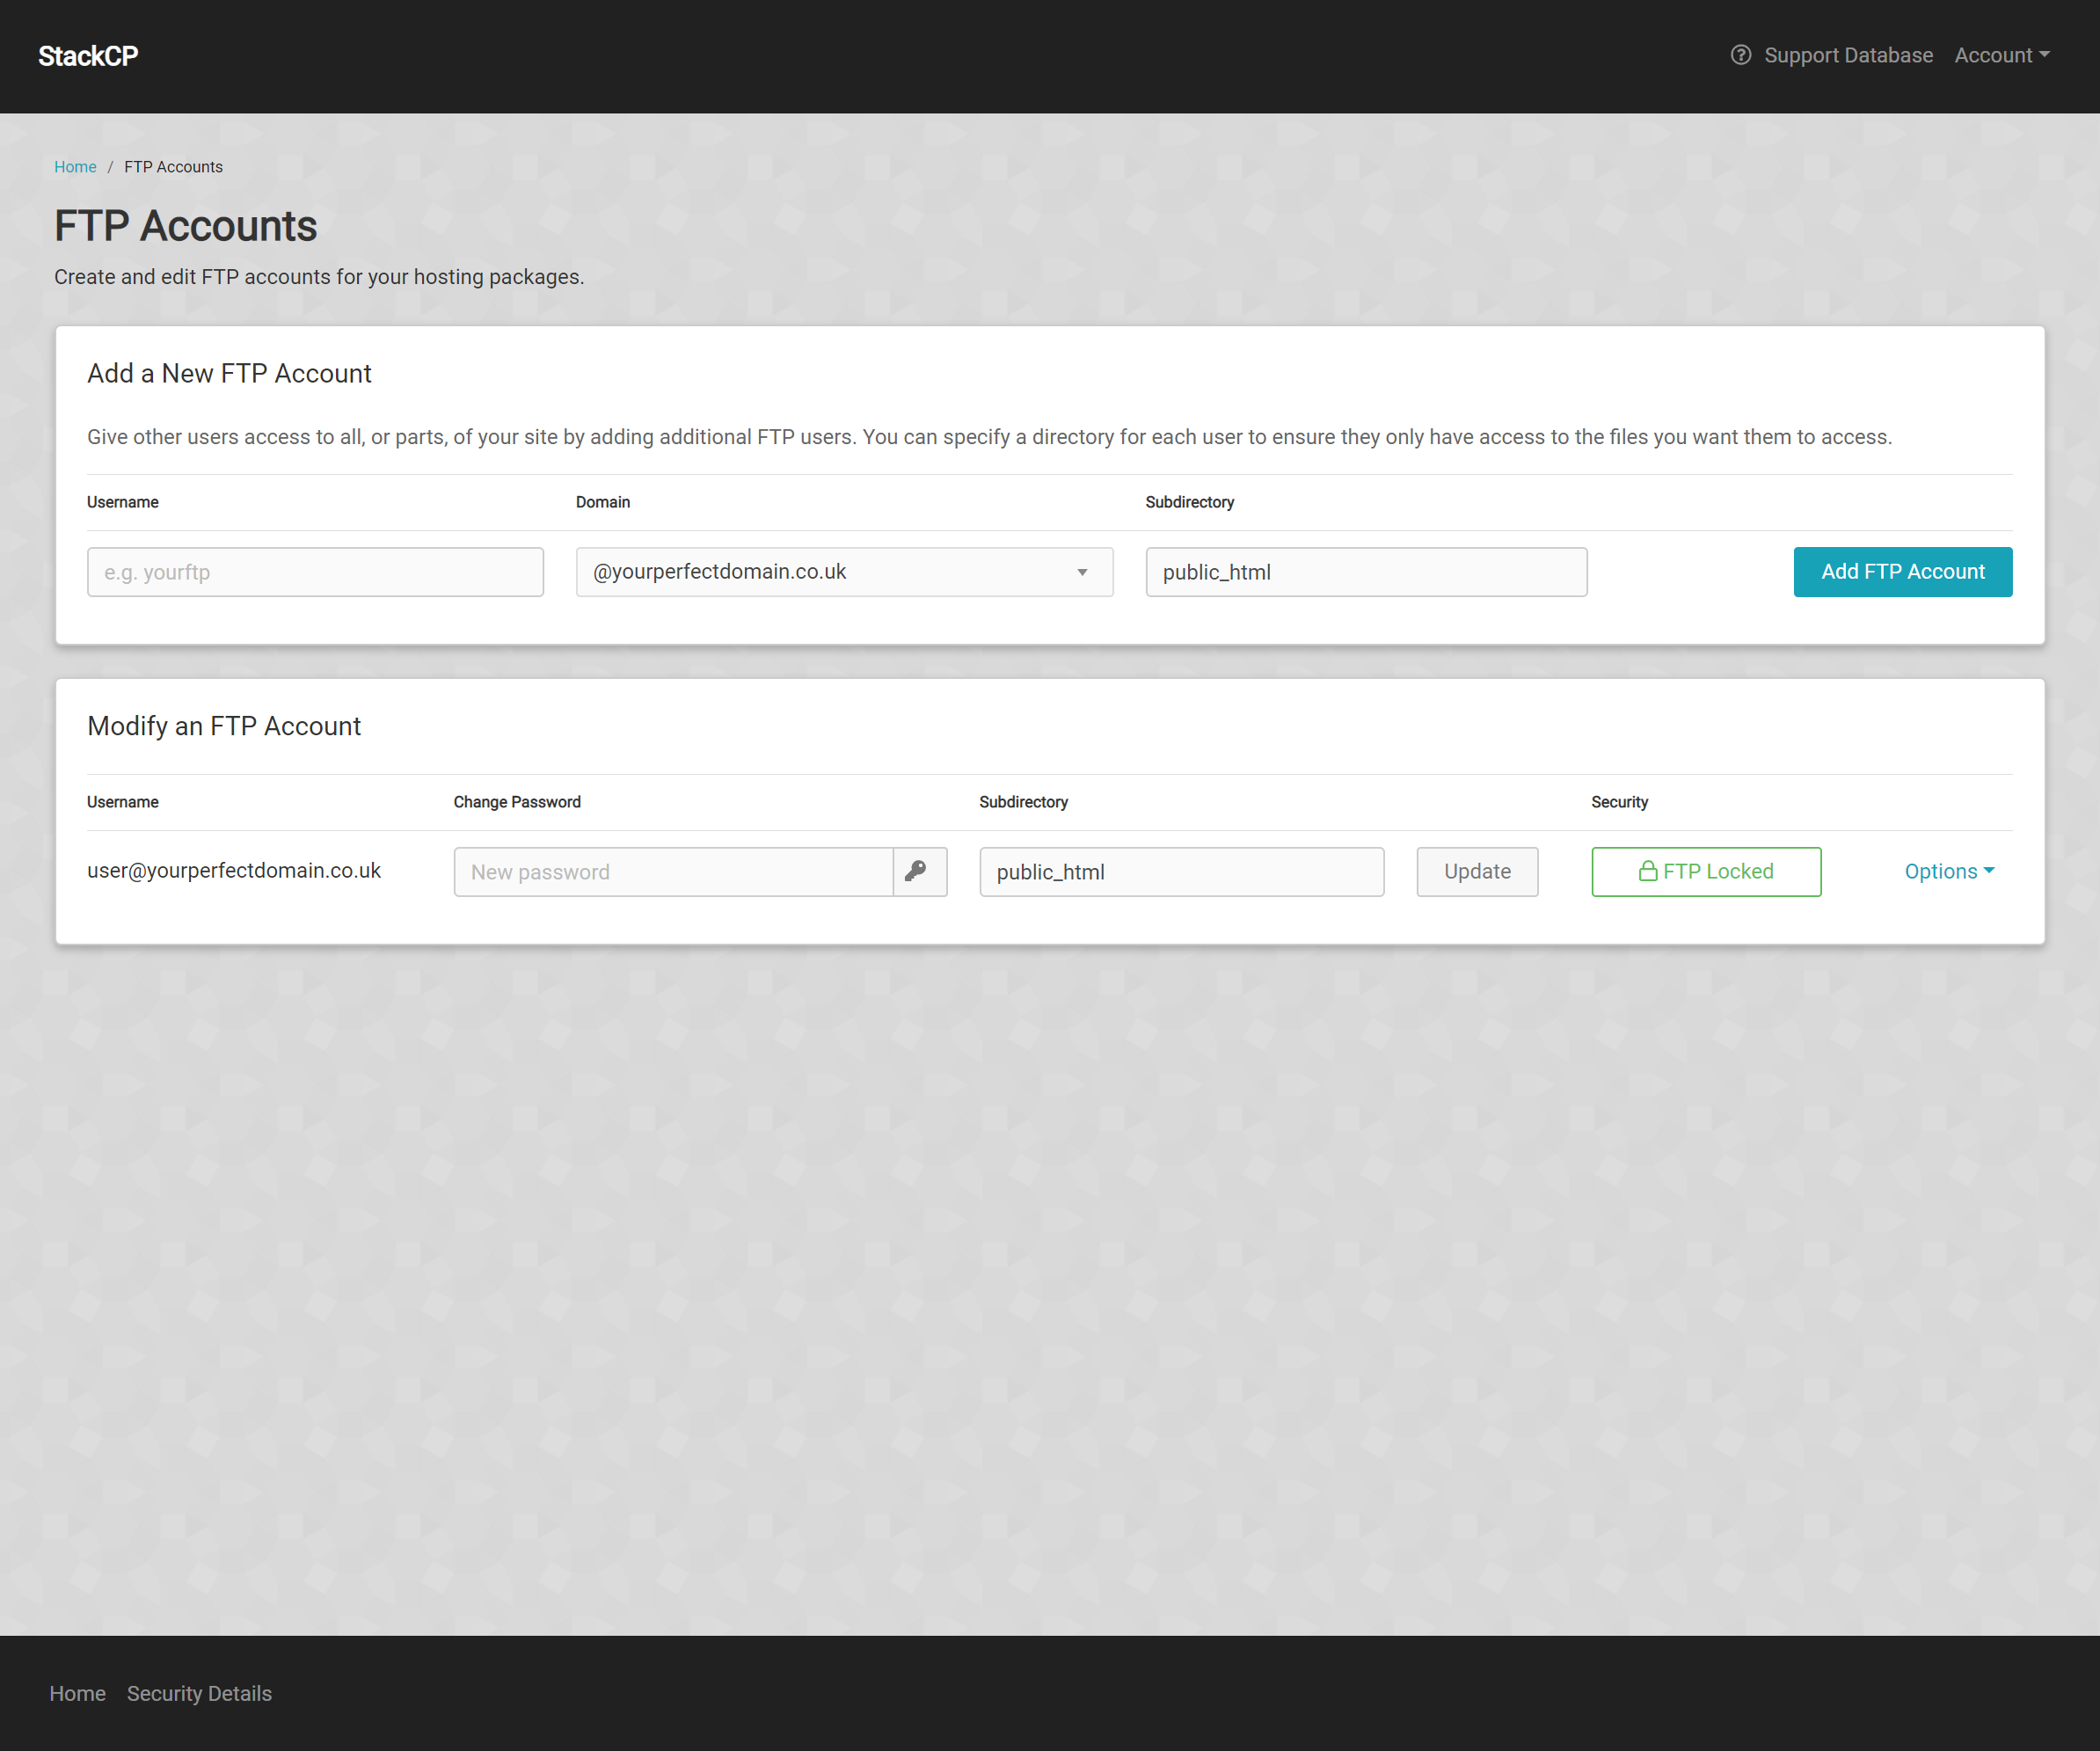2100x1751 pixels.
Task: Open the Support Database link
Action: coord(1847,55)
